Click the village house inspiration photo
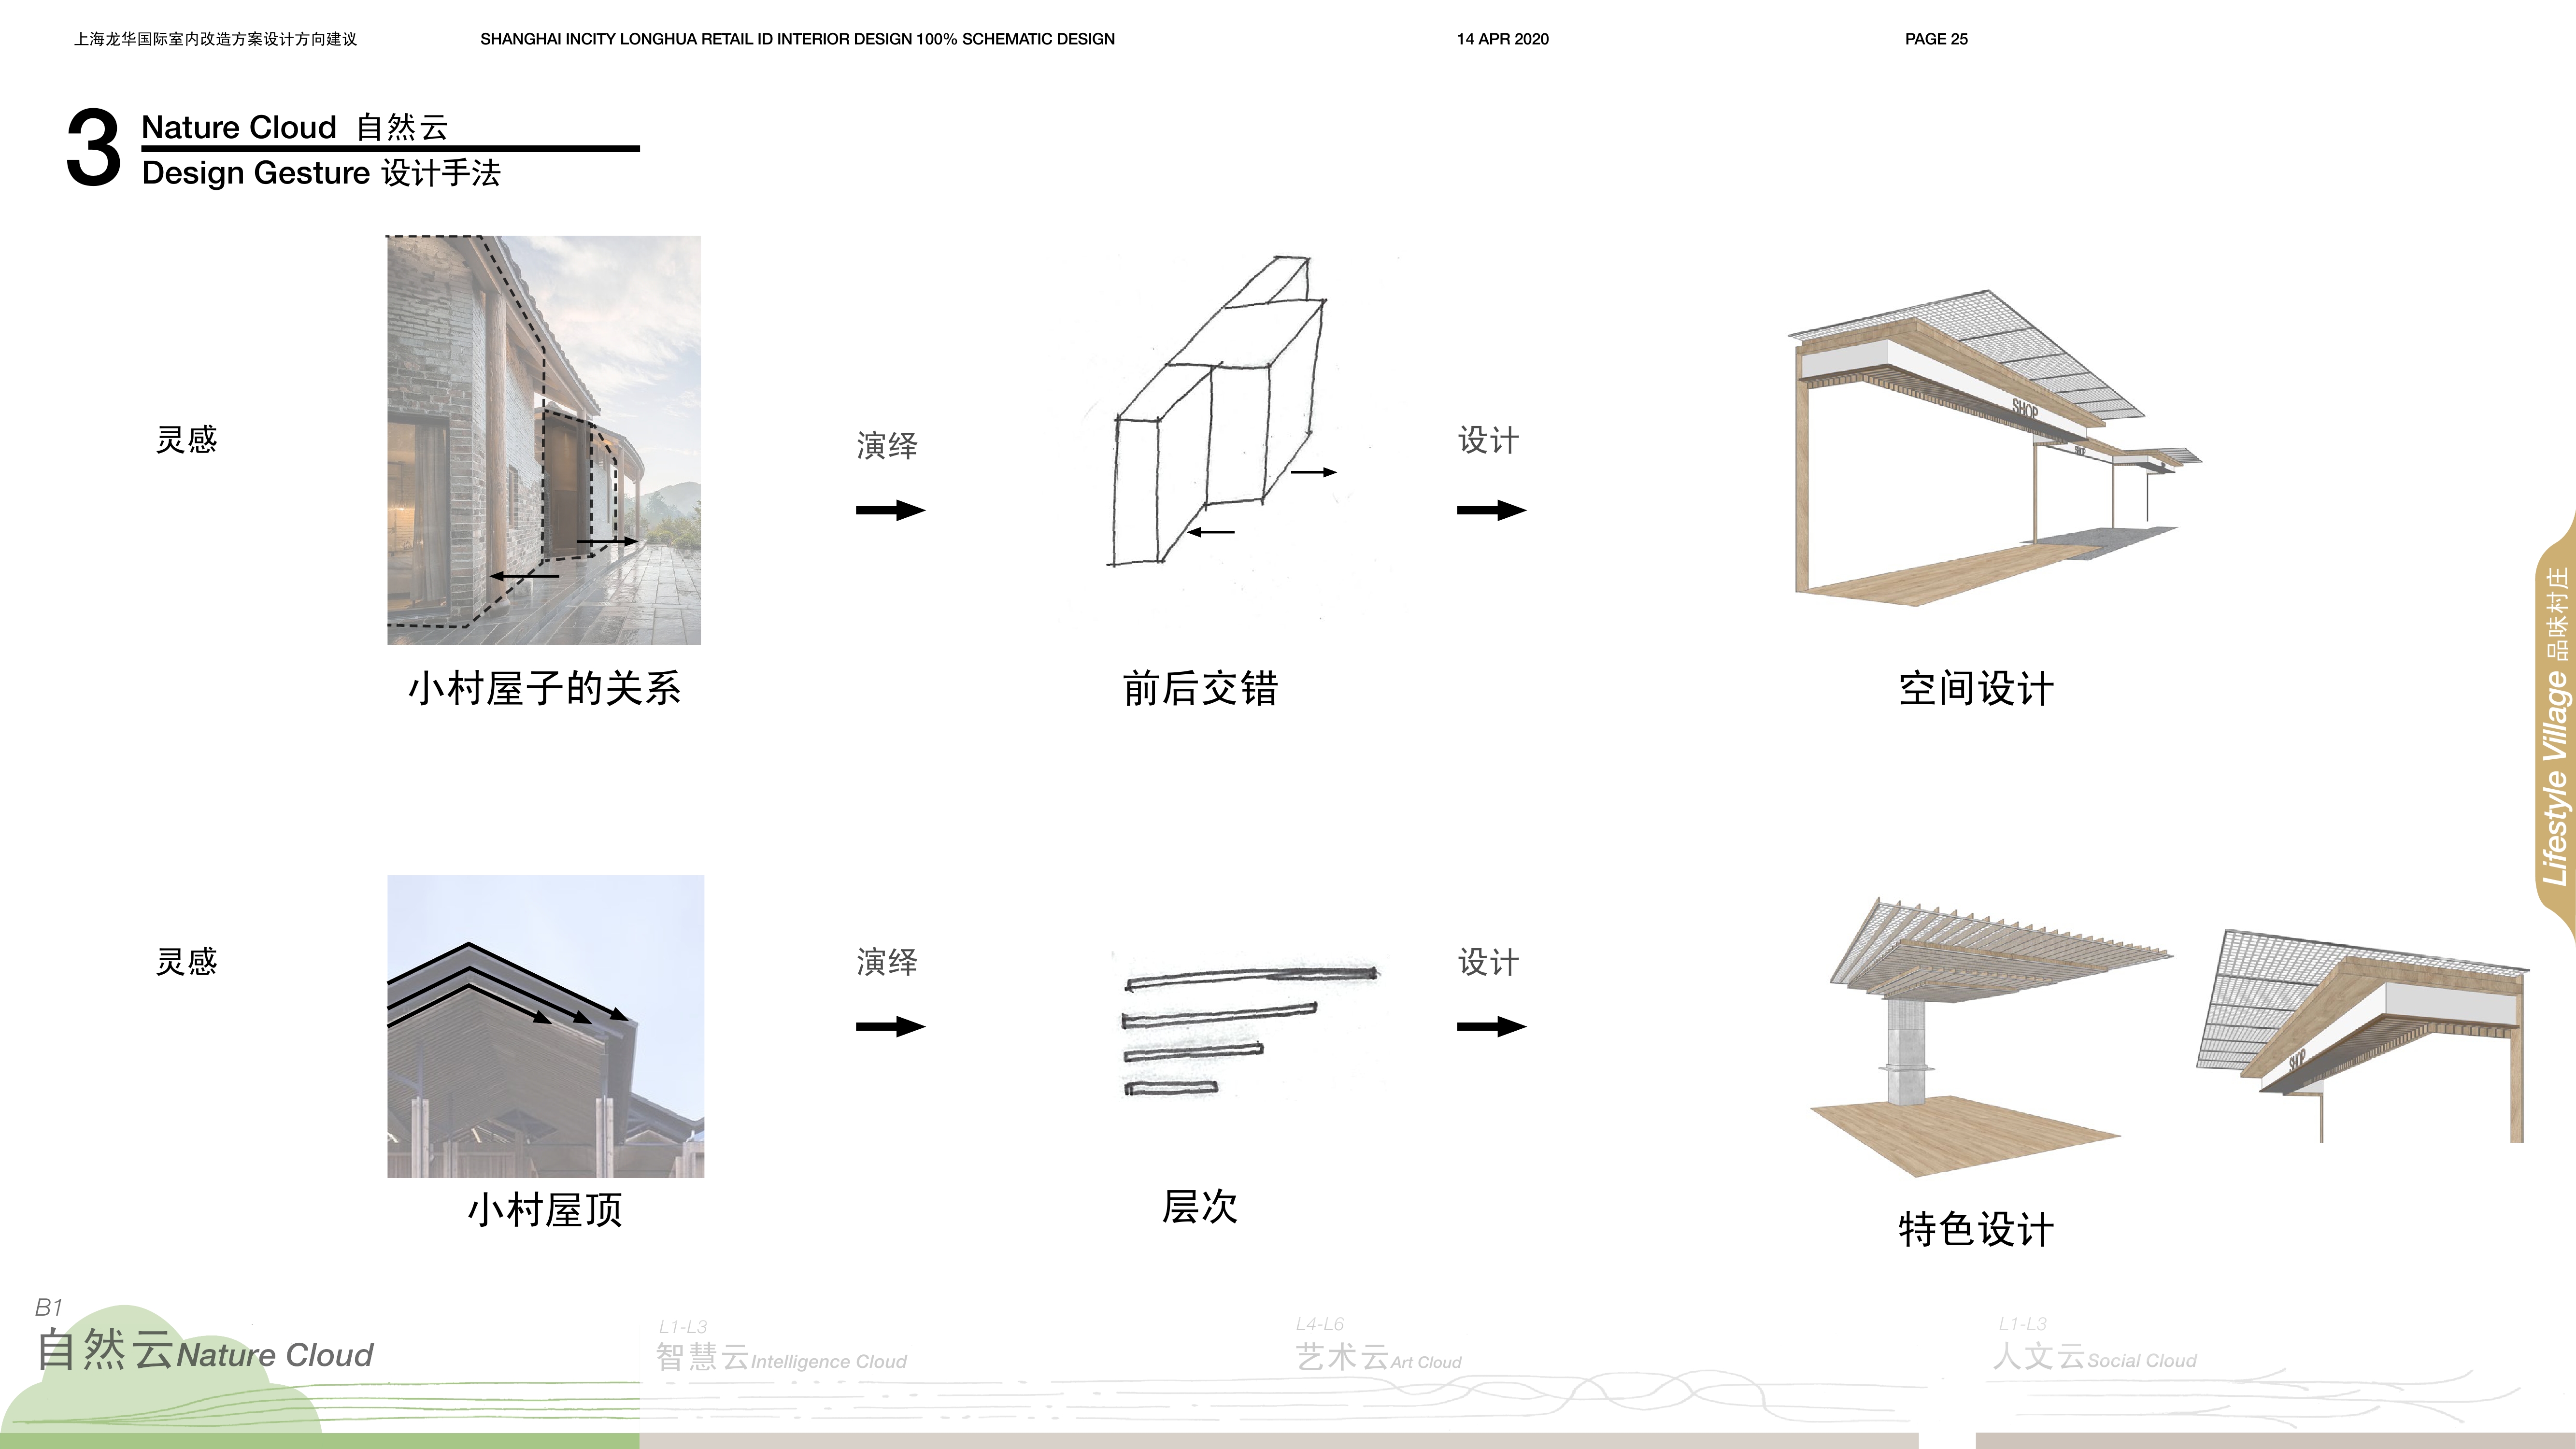The width and height of the screenshot is (2576, 1449). coord(544,440)
